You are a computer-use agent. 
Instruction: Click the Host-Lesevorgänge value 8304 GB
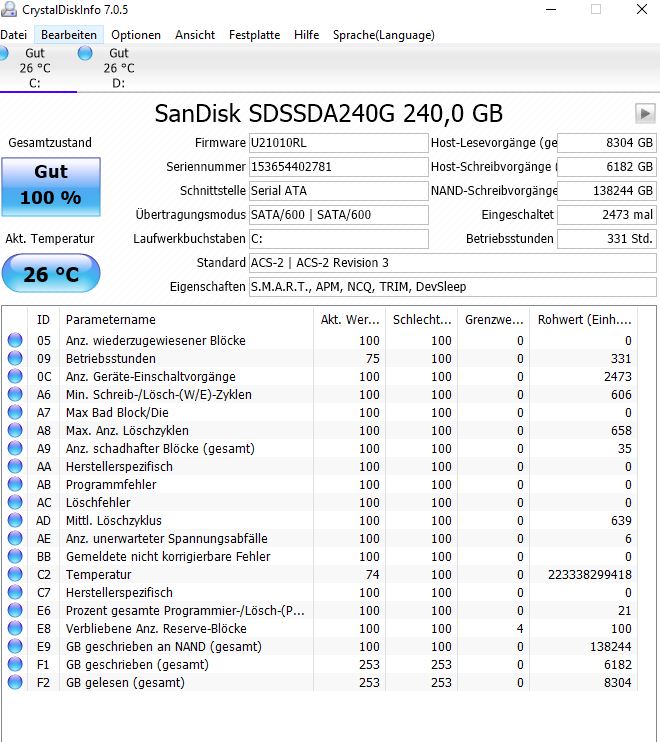607,143
